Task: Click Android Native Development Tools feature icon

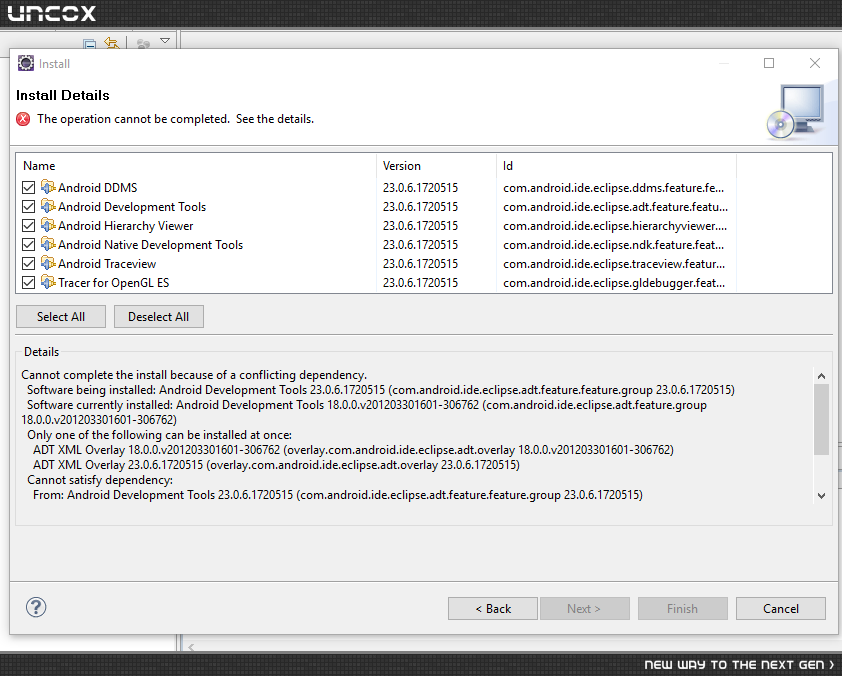Action: tap(48, 244)
